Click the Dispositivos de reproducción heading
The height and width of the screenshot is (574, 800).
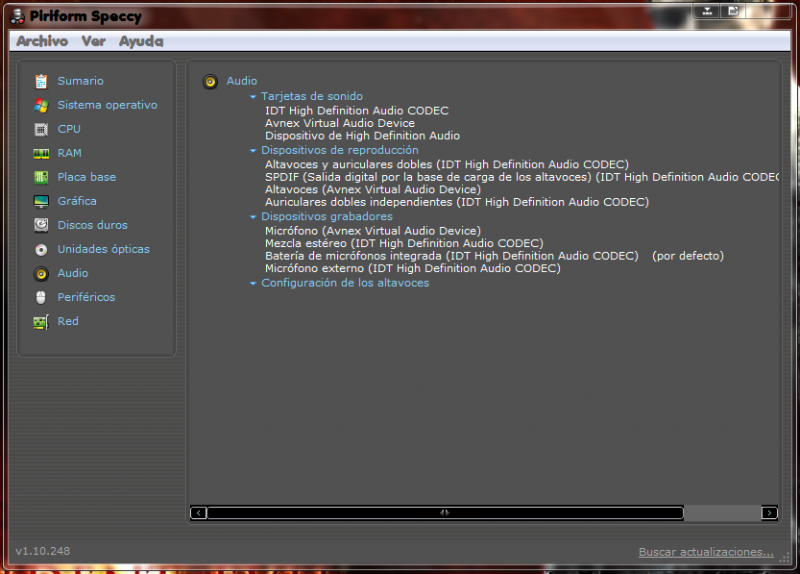(340, 150)
